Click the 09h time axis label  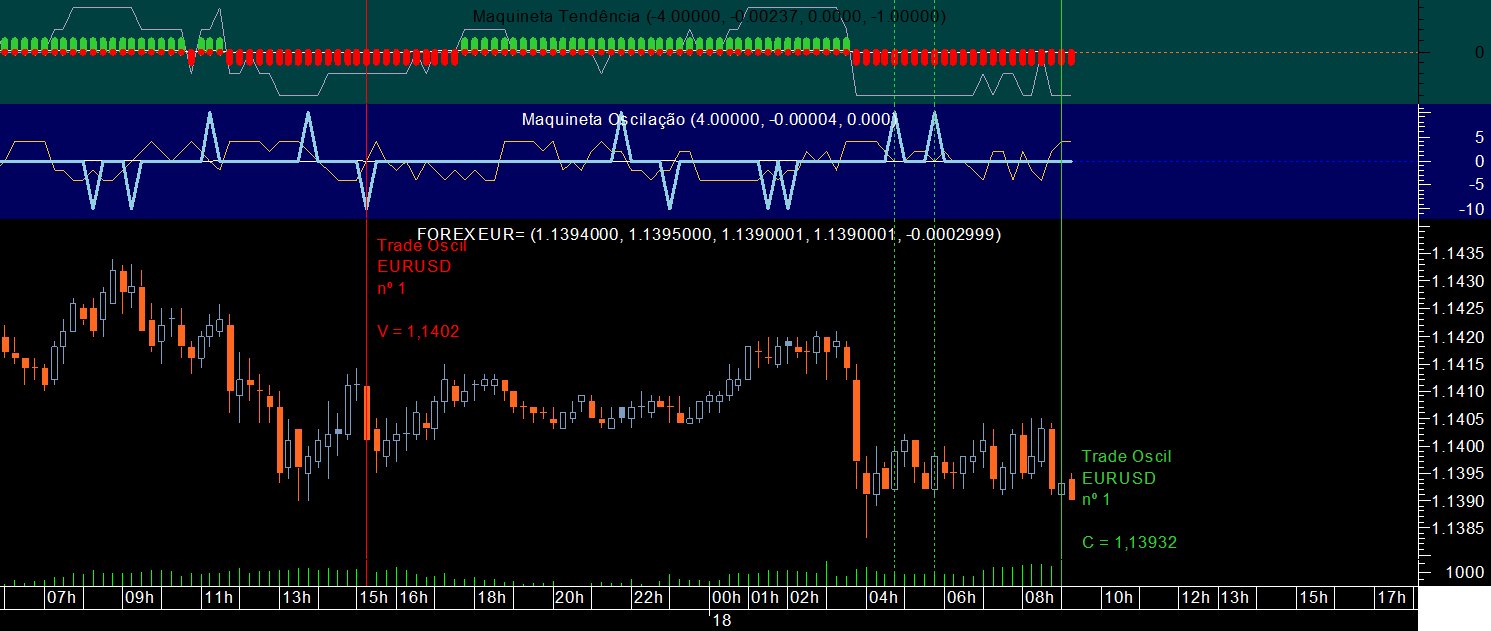[139, 597]
